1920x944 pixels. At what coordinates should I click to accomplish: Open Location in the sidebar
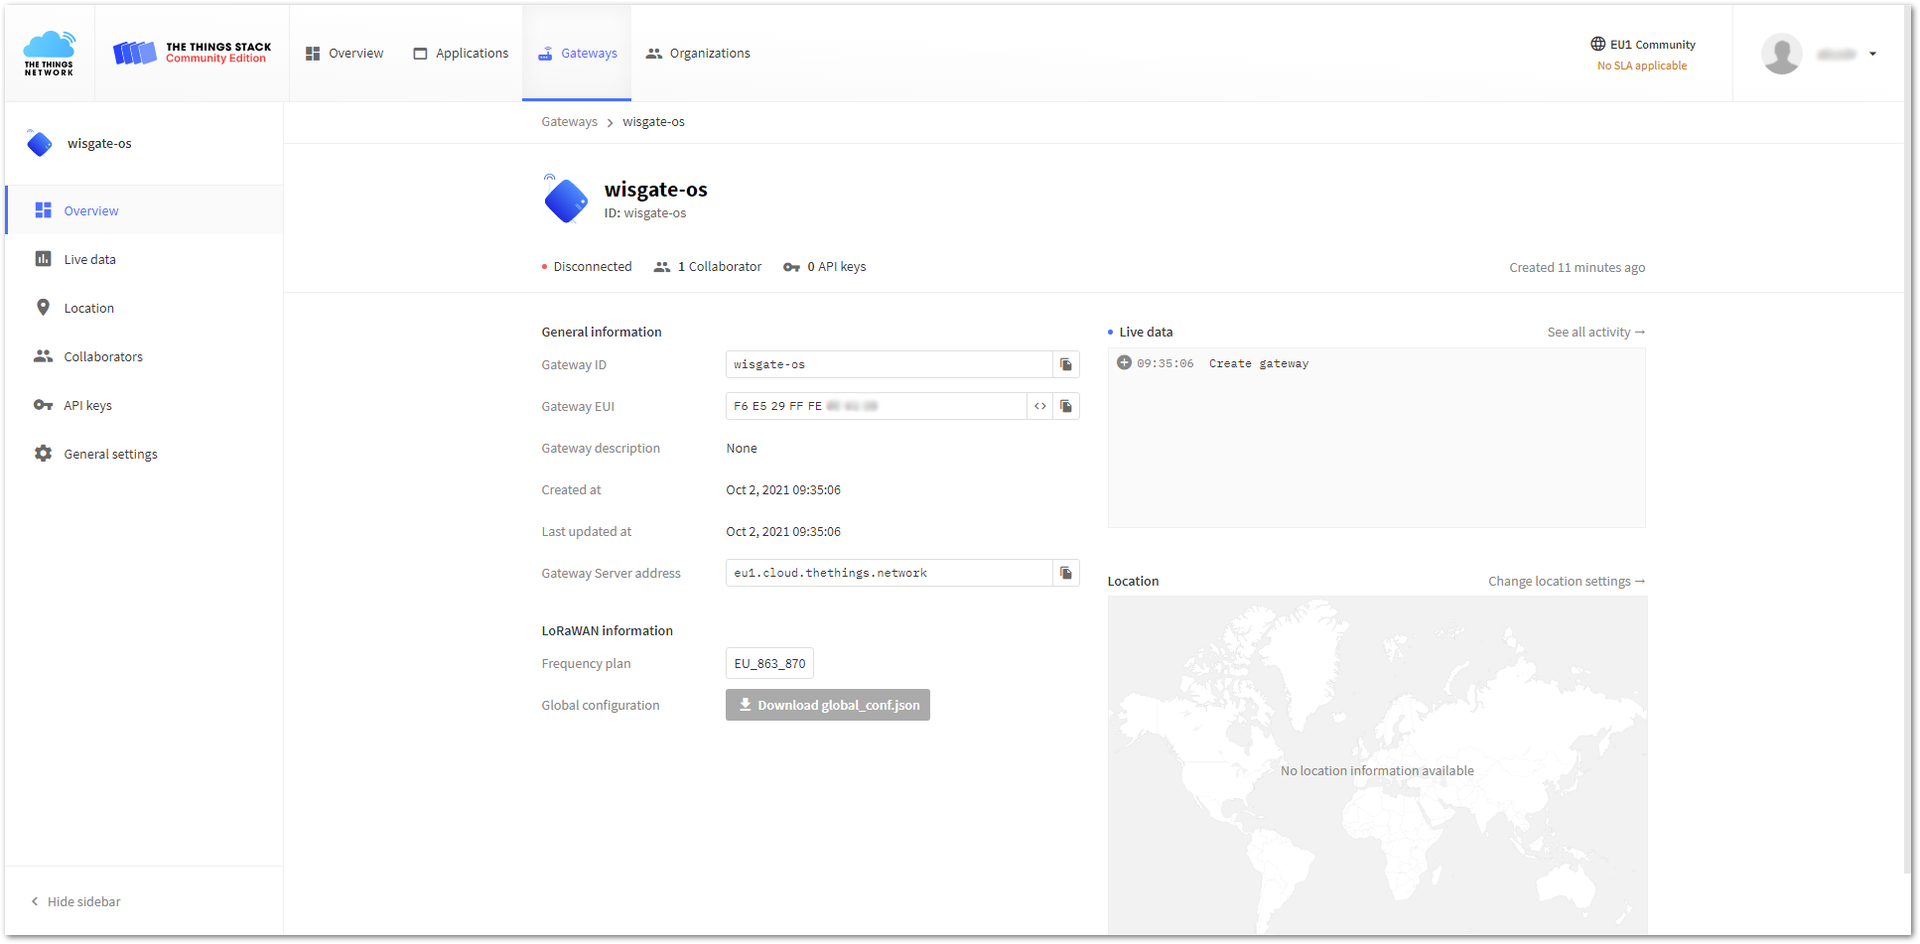coord(144,308)
